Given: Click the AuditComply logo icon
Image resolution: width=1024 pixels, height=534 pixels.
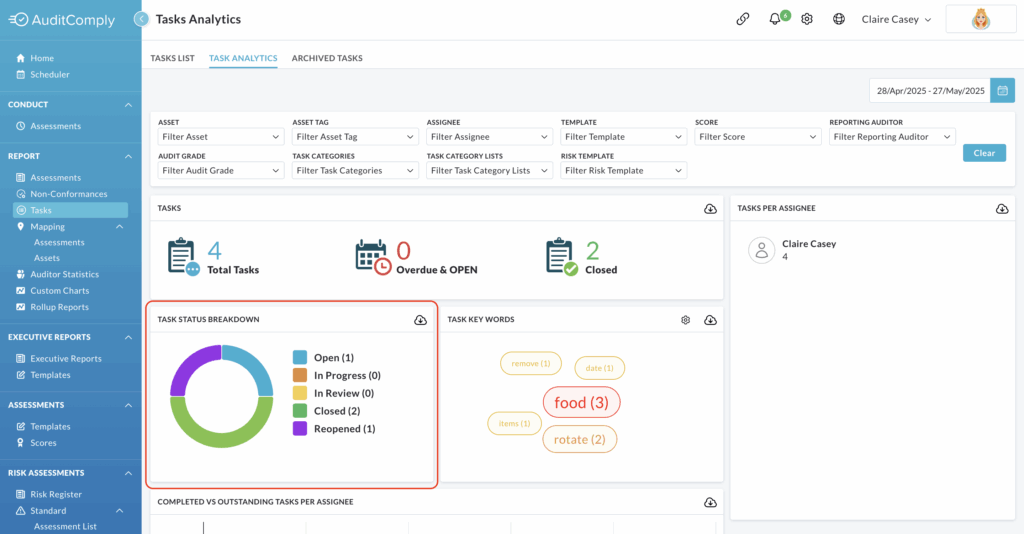Looking at the screenshot, I should 18,20.
